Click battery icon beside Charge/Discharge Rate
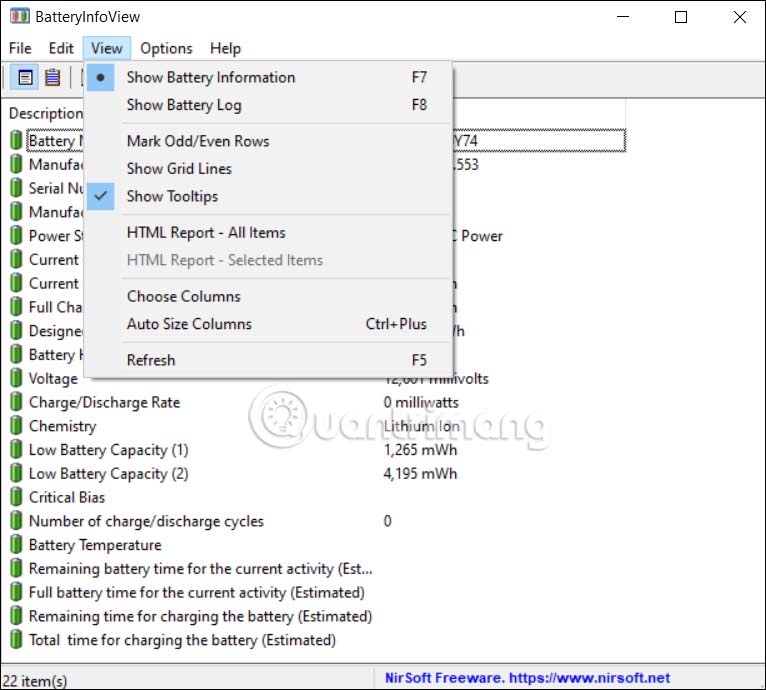 16,402
